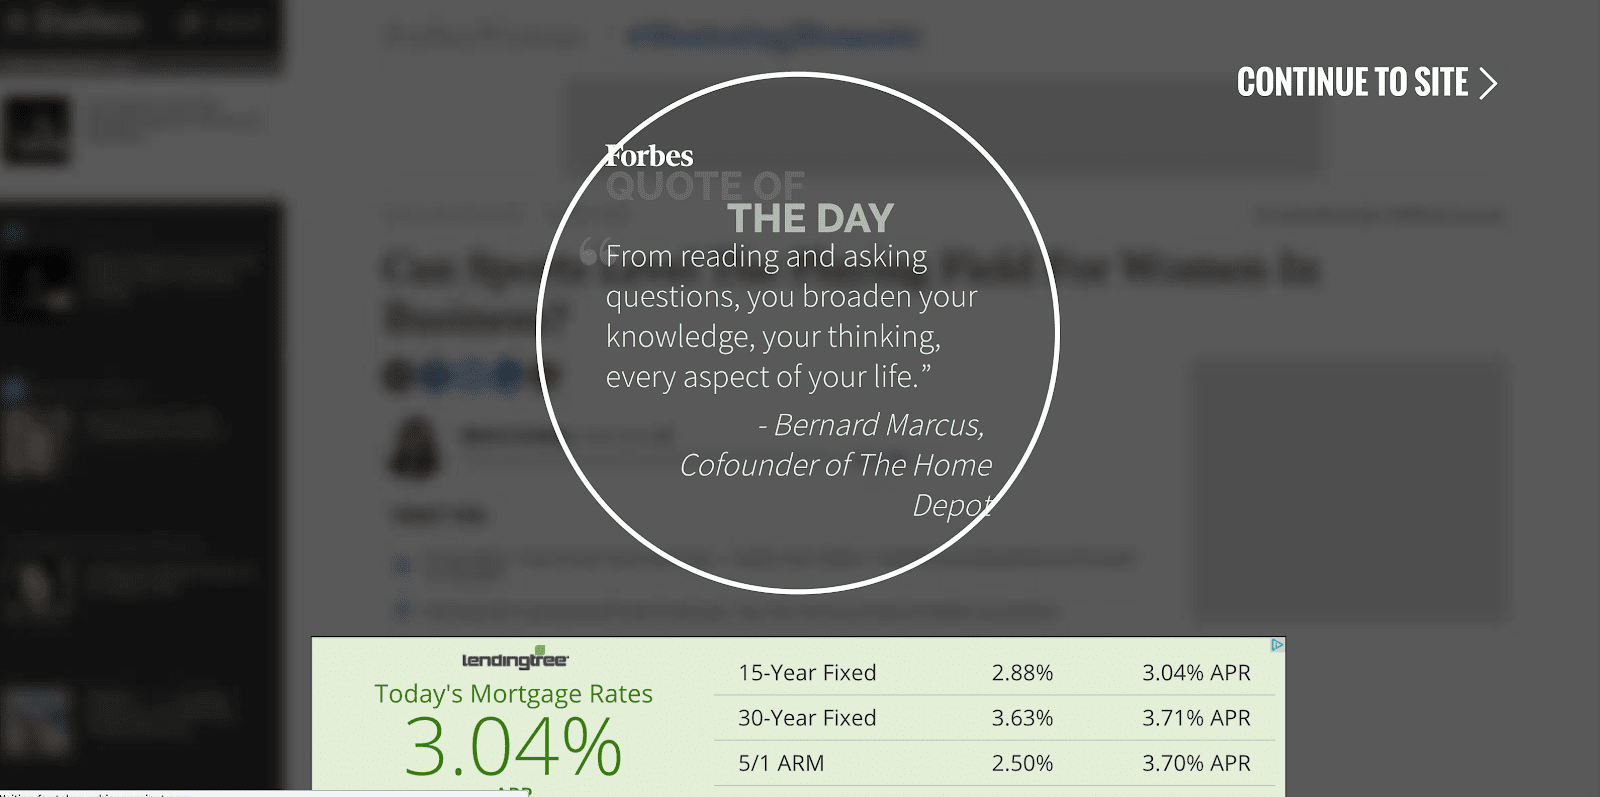The image size is (1600, 797).
Task: Open the AdChoices icon on the mortgage ad
Action: [x=1277, y=645]
